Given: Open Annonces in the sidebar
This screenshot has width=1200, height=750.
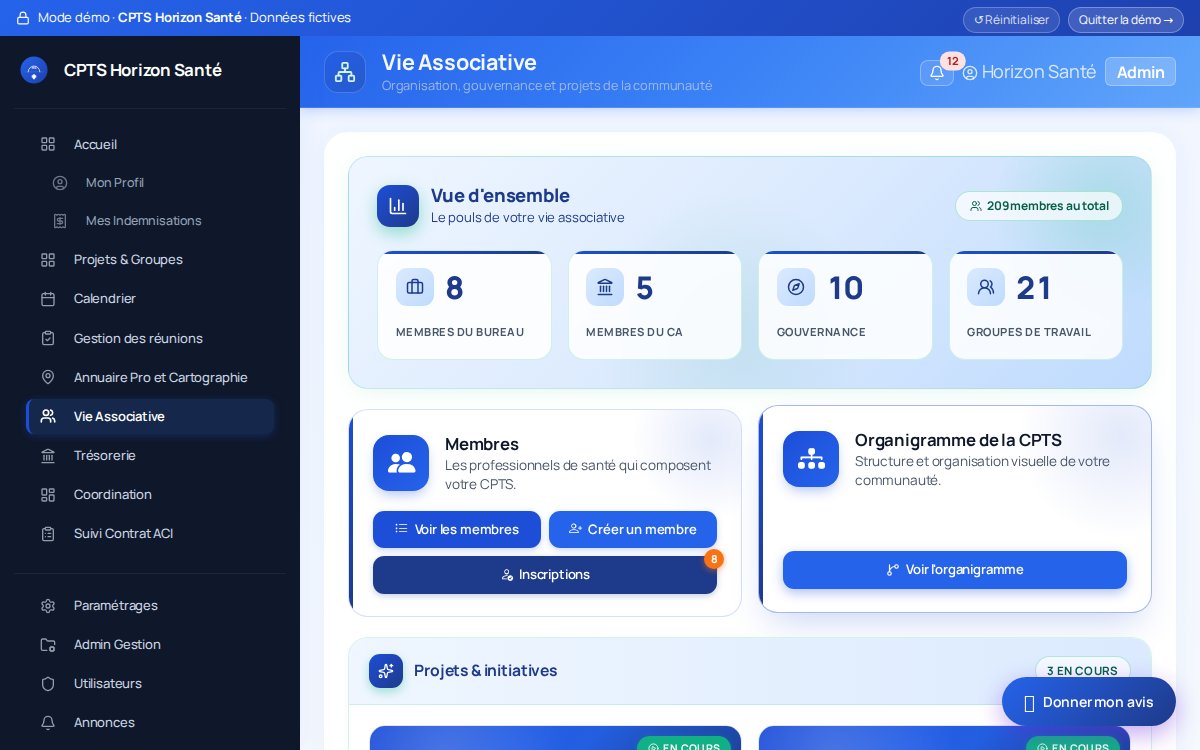Looking at the screenshot, I should point(150,723).
